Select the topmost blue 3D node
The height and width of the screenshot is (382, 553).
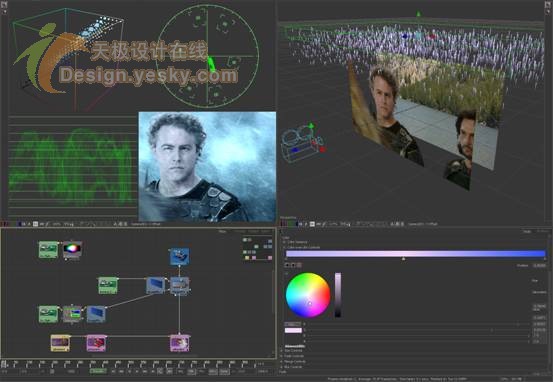[180, 256]
